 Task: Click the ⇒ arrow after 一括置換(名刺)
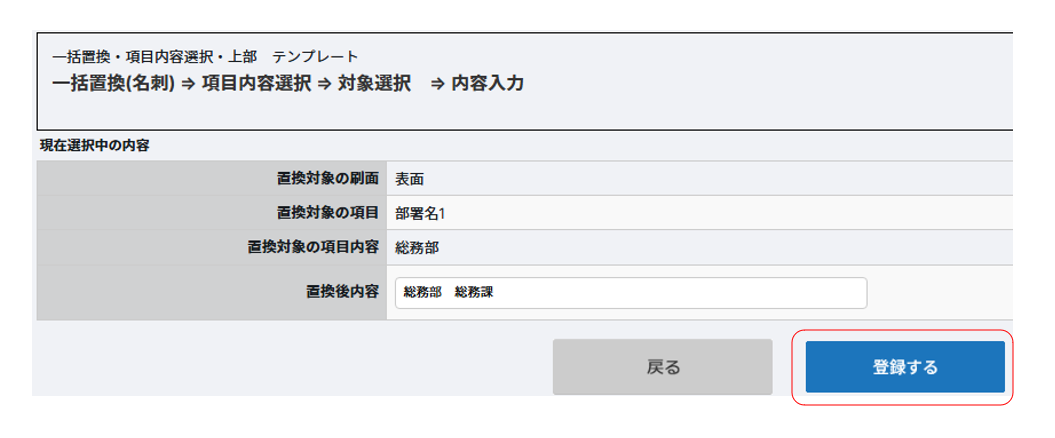tap(187, 83)
